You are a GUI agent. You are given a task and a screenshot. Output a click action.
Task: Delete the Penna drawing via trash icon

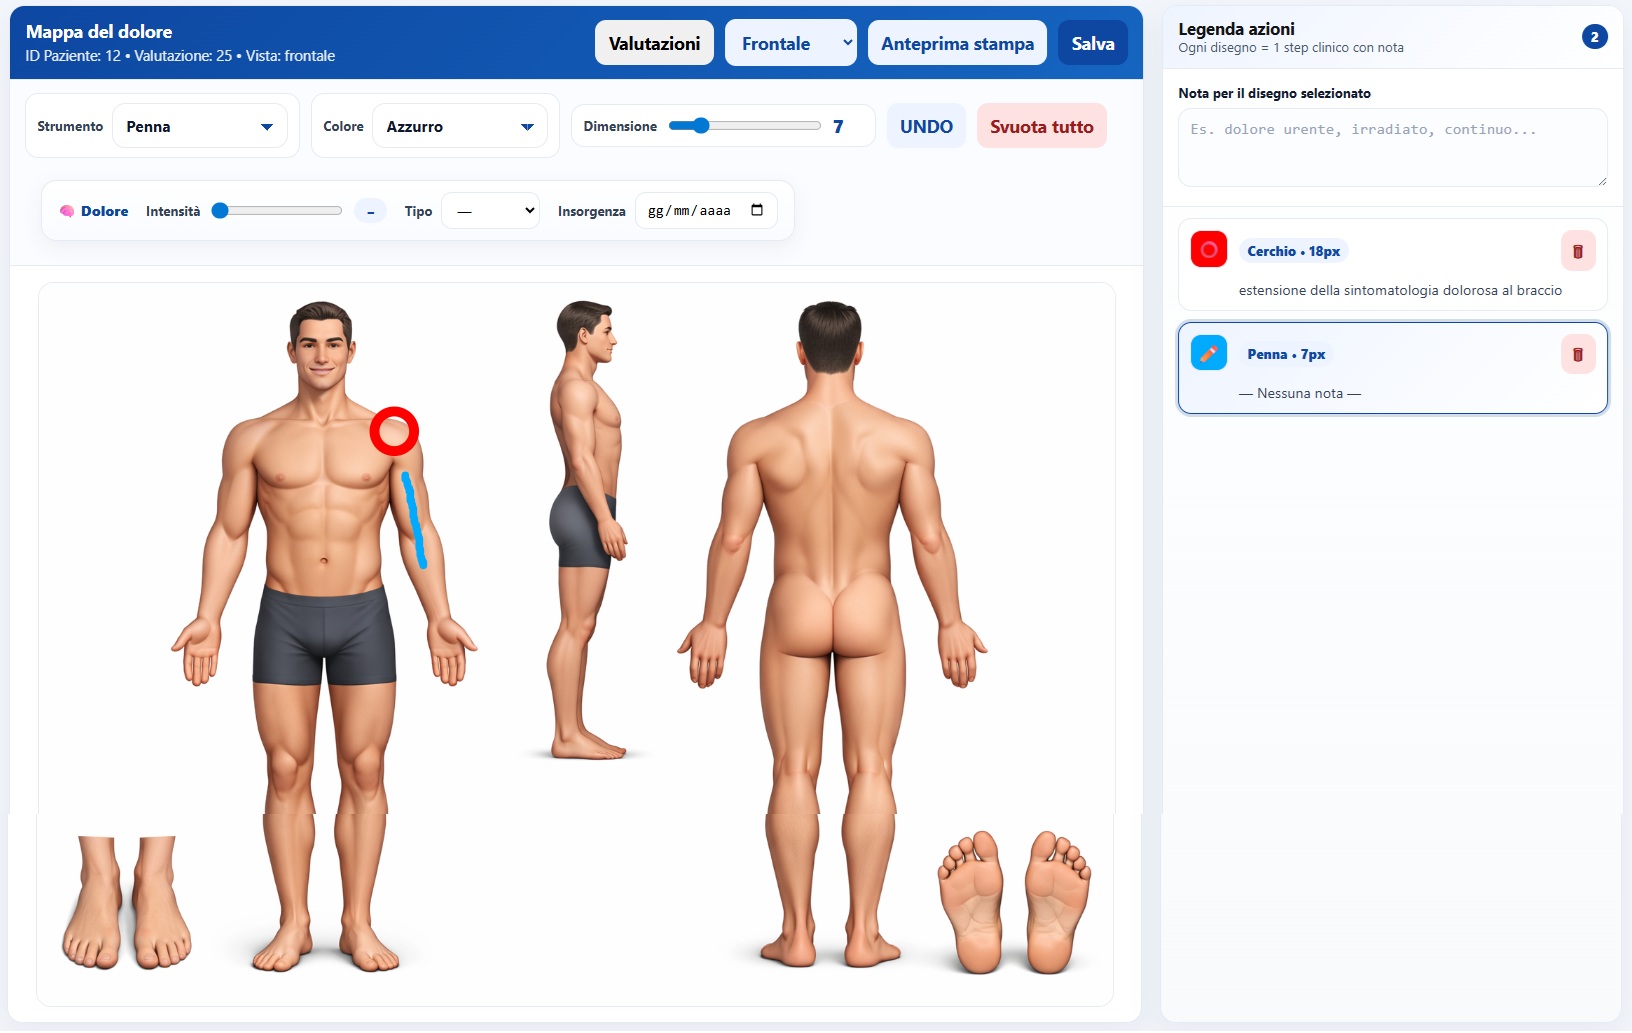1579,353
